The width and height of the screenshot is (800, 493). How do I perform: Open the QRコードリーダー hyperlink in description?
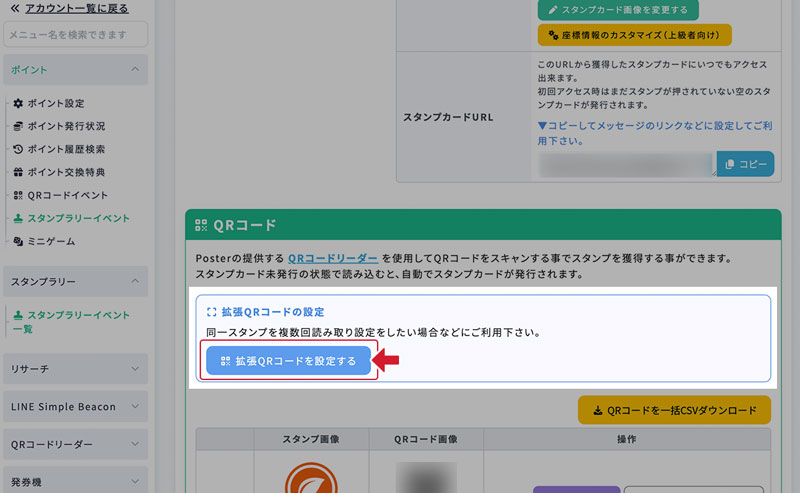pyautogui.click(x=333, y=258)
